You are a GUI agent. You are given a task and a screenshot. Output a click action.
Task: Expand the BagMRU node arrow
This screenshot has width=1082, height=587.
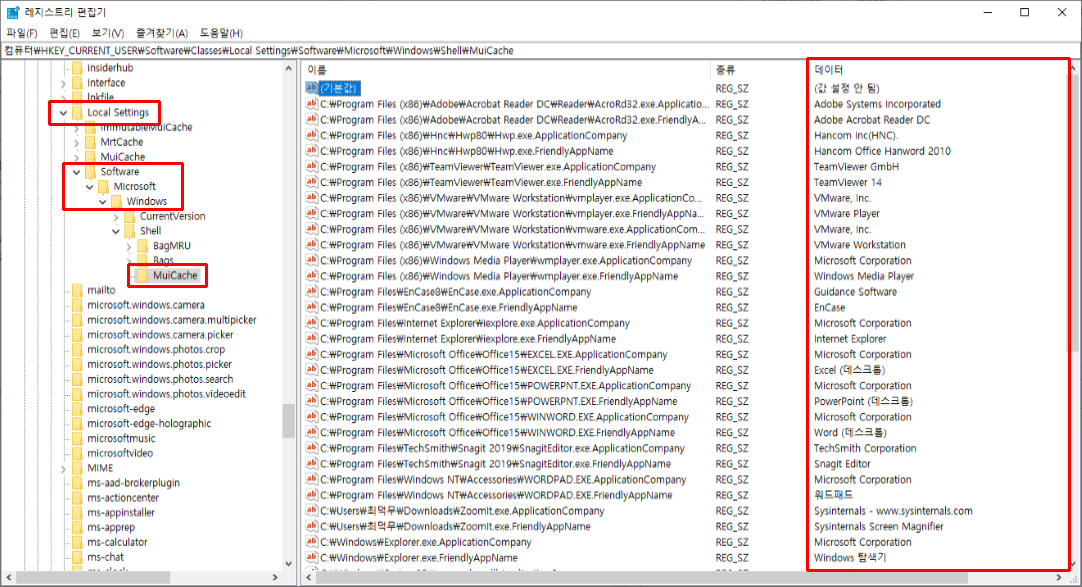(x=129, y=246)
